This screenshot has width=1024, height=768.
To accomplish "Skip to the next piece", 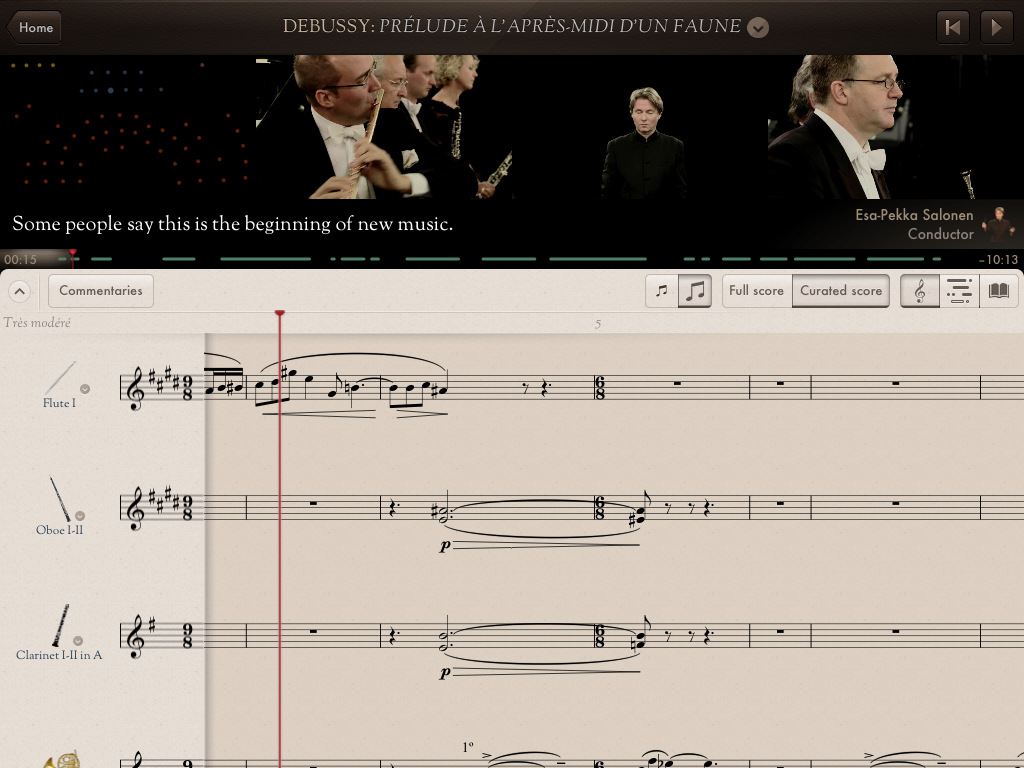I will coord(996,27).
